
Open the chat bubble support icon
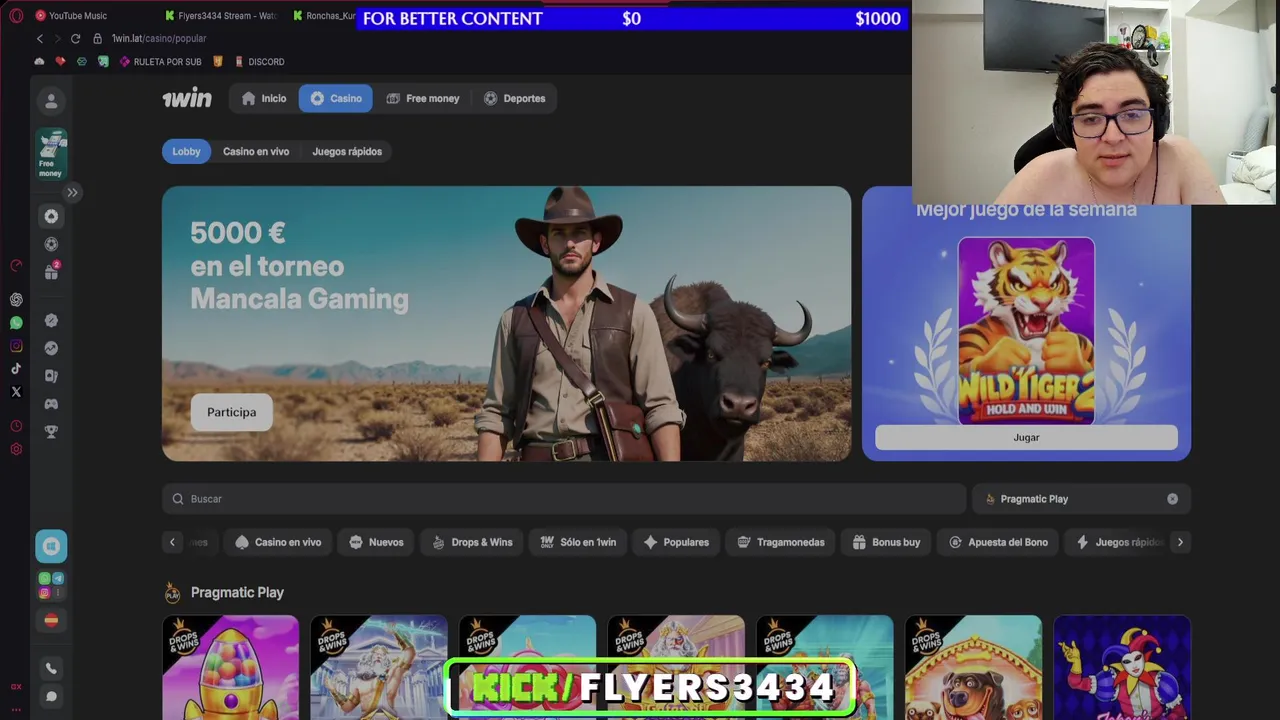pyautogui.click(x=51, y=696)
